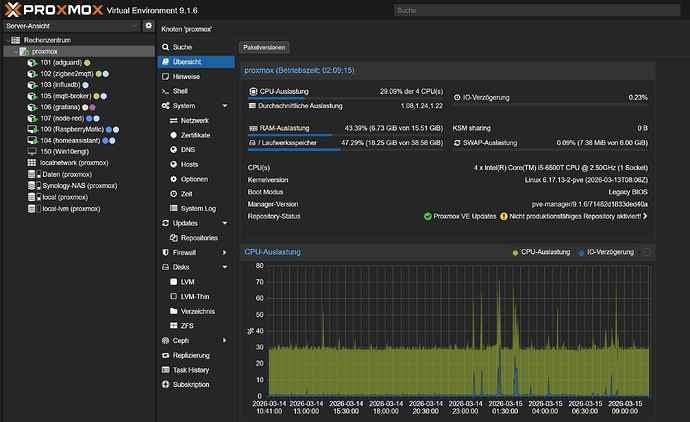Click the Subskription support icon
The width and height of the screenshot is (690, 422).
click(165, 385)
